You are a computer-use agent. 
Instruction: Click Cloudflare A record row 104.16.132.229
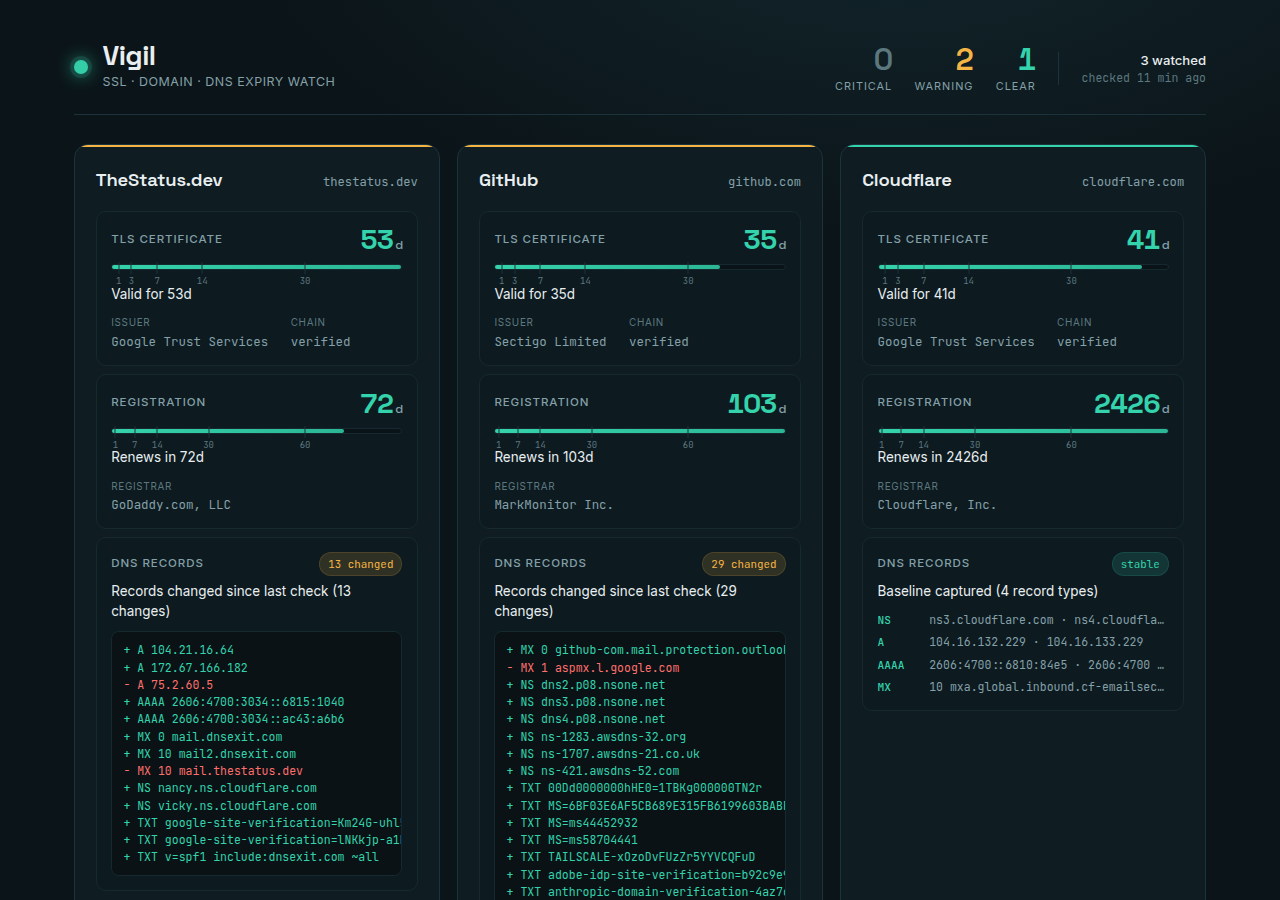click(1022, 642)
